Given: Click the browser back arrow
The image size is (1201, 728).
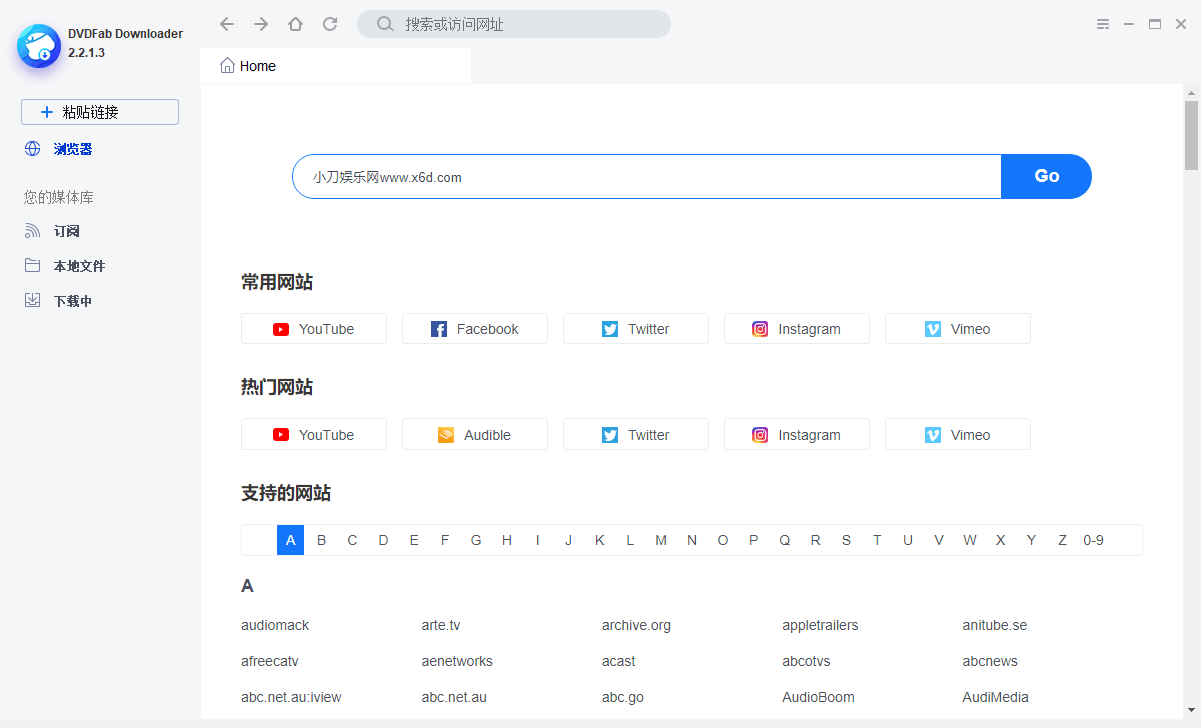Looking at the screenshot, I should (x=227, y=24).
